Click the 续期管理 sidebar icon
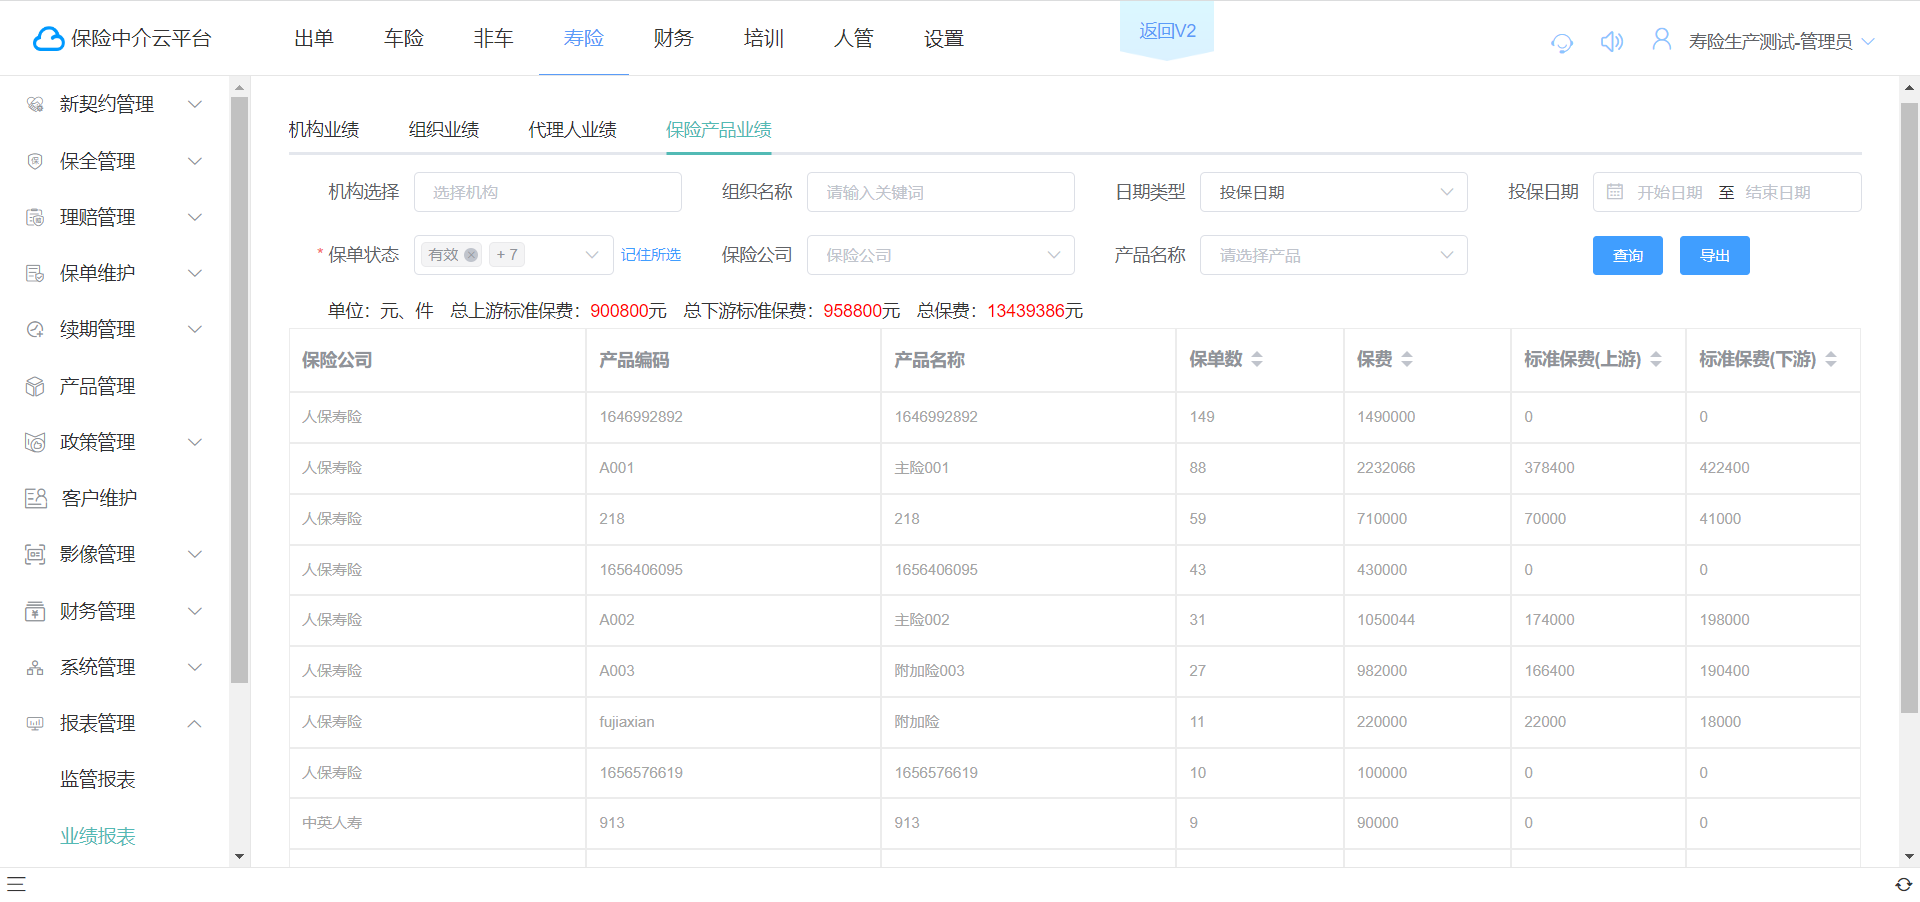Viewport: 1920px width, 902px height. [35, 329]
